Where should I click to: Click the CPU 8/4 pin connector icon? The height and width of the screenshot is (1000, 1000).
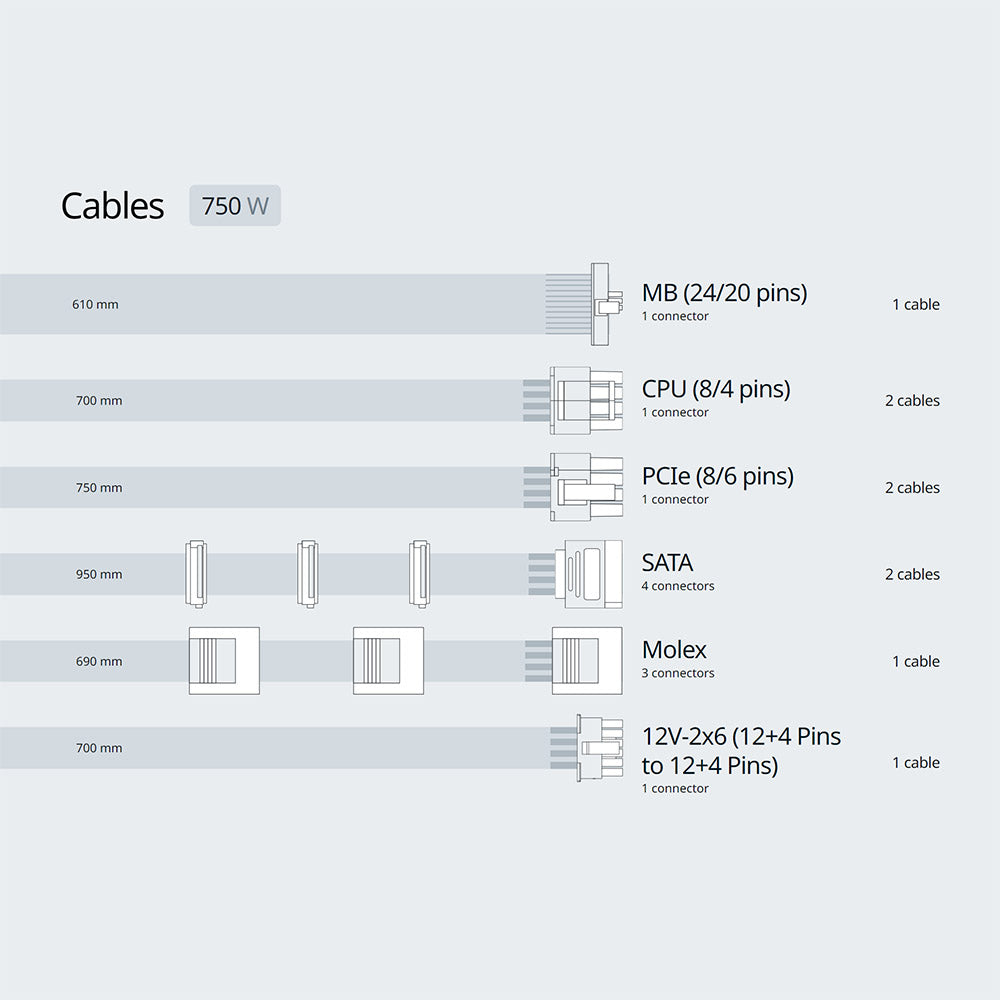pos(586,401)
